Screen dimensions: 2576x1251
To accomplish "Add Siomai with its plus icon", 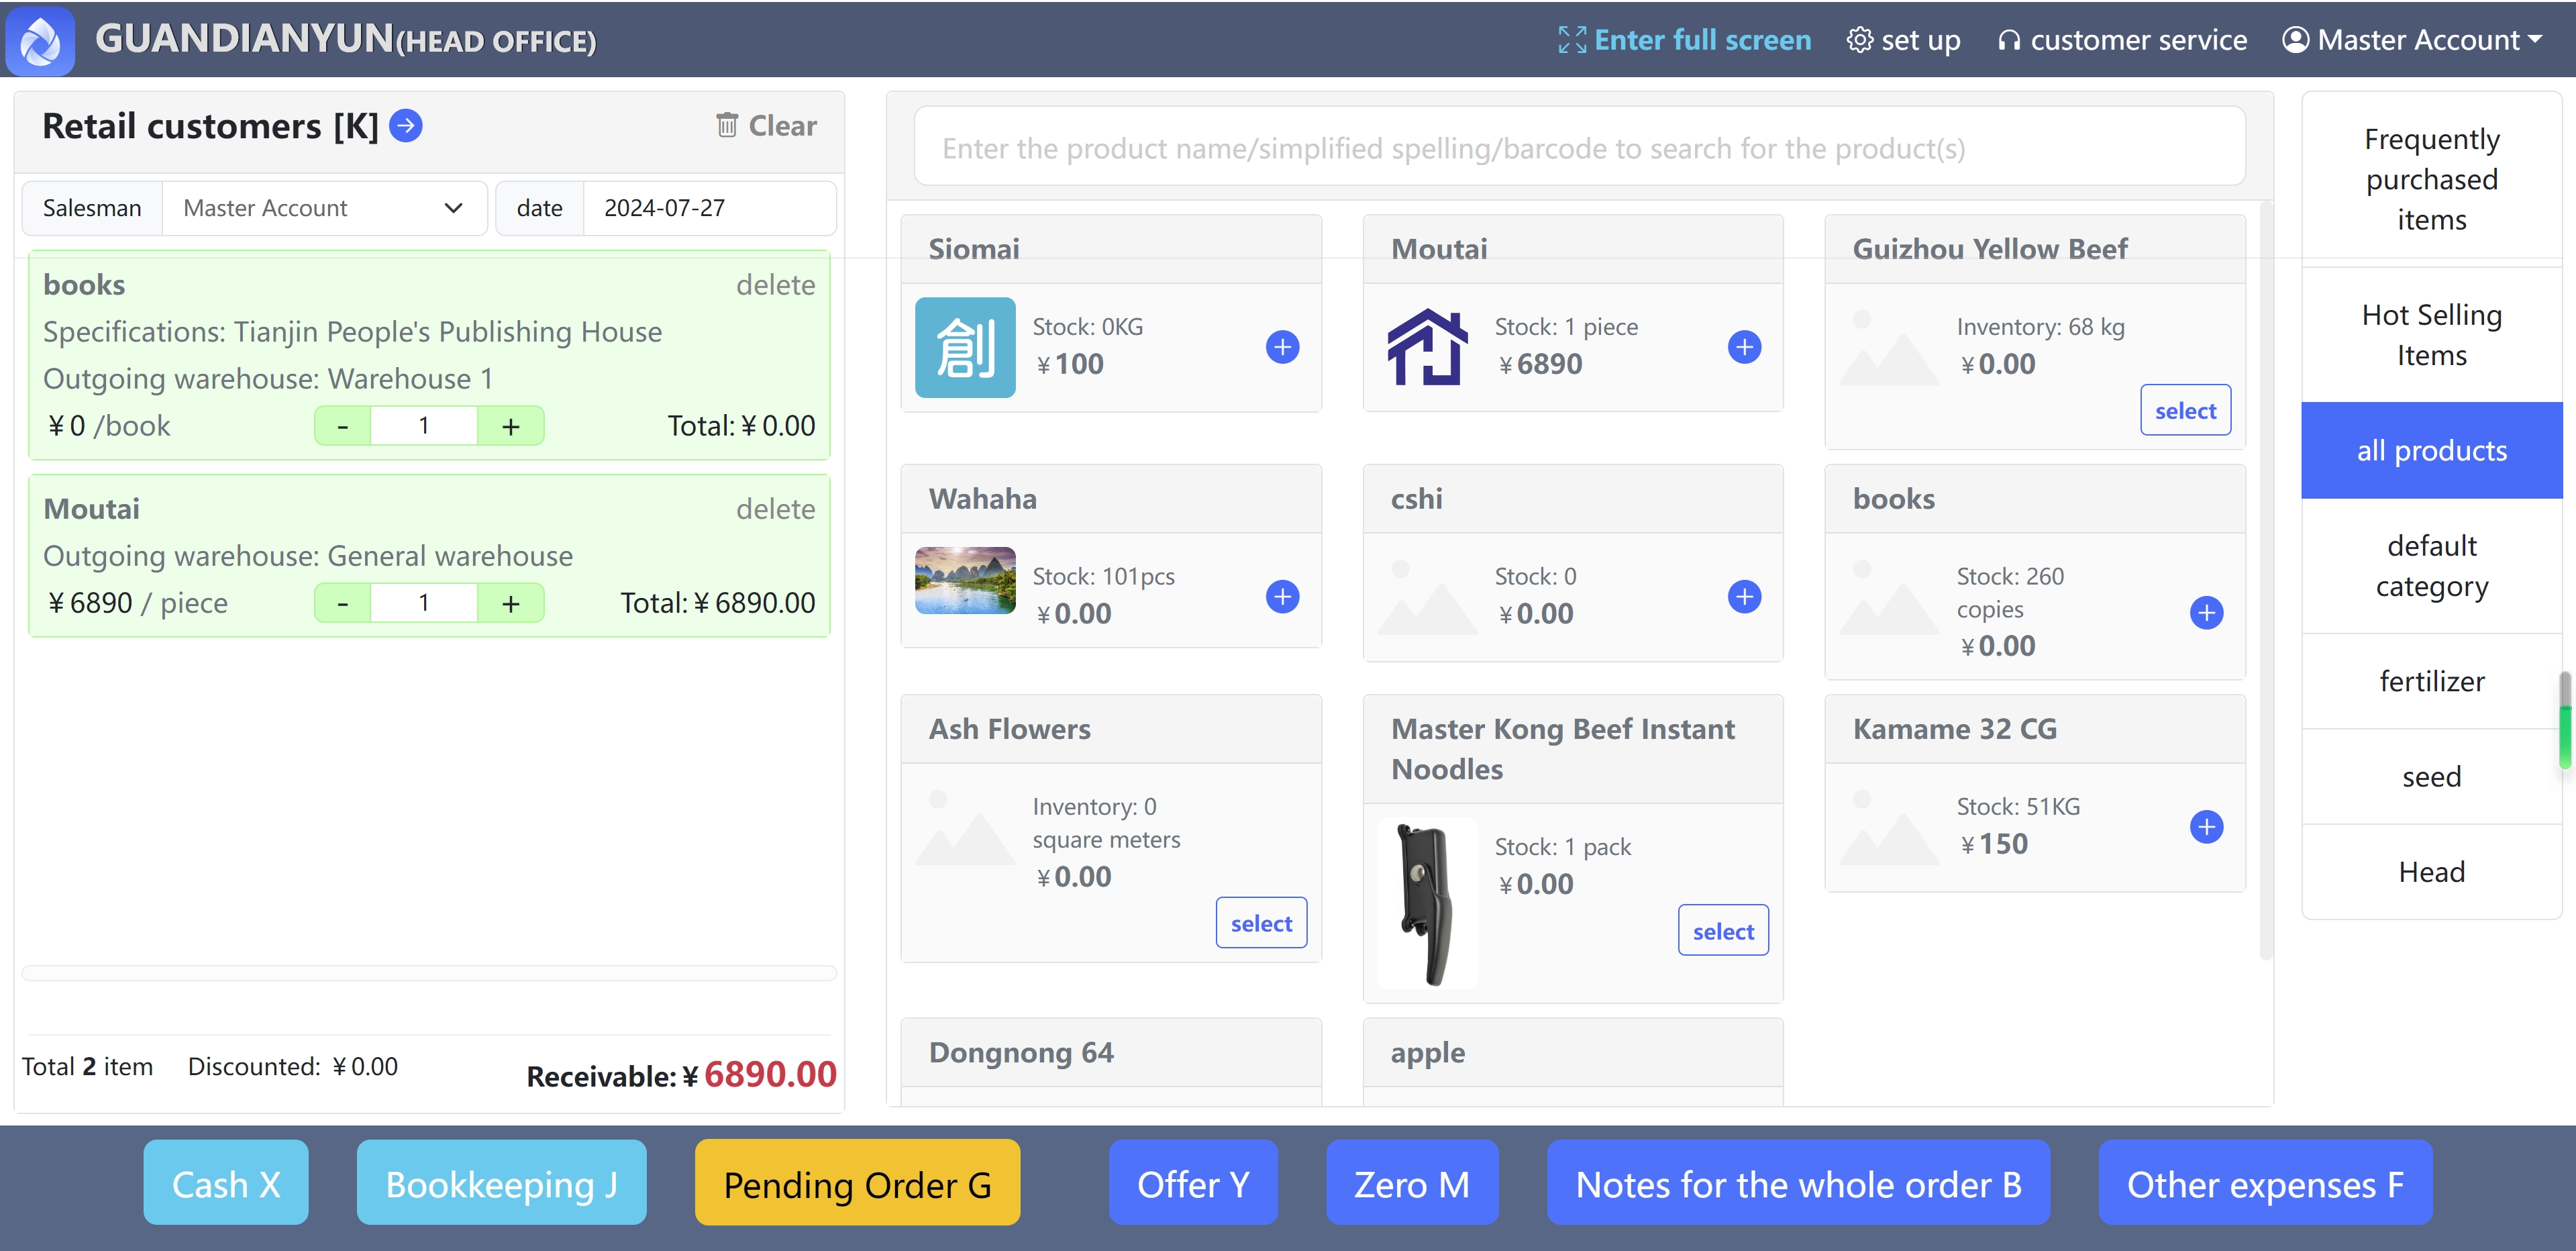I will [x=1282, y=347].
